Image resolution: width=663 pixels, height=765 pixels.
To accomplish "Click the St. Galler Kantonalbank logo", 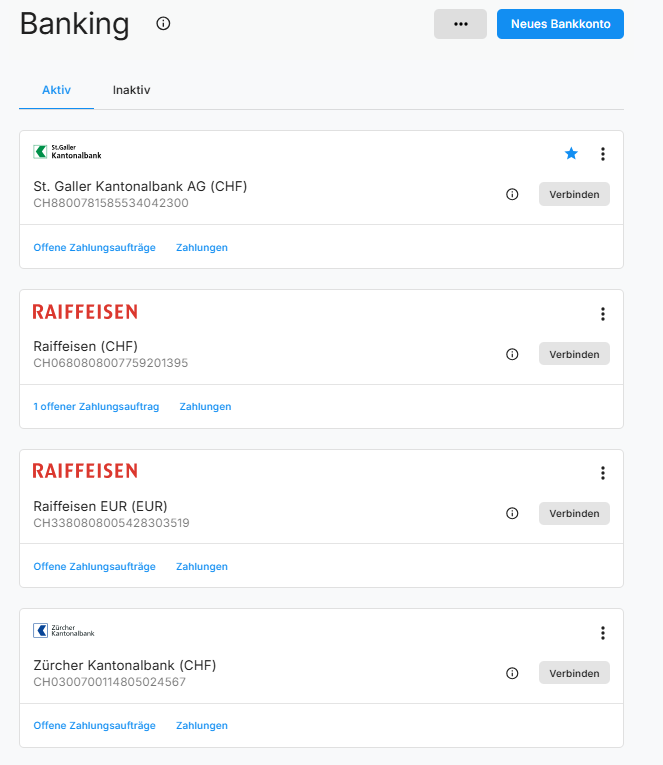I will (x=67, y=152).
